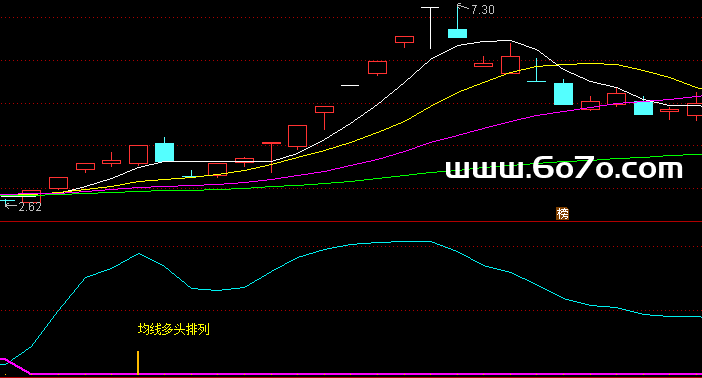Screen dimensions: 702x378
Task: Select the 均线多头排列 signal text
Action: click(x=174, y=329)
